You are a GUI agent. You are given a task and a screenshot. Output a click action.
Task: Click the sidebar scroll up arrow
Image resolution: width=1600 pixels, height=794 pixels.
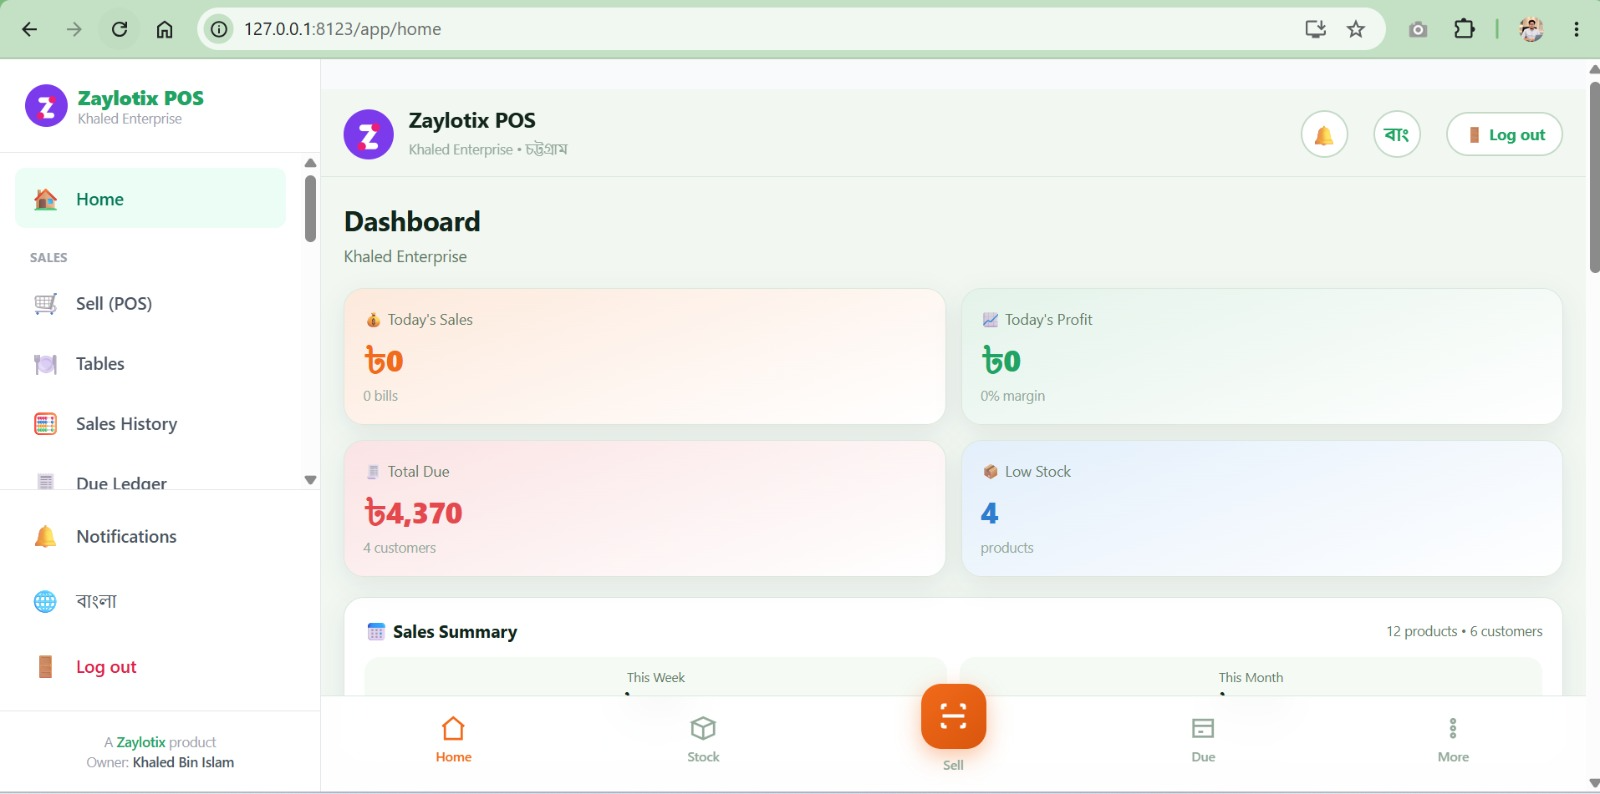[310, 163]
